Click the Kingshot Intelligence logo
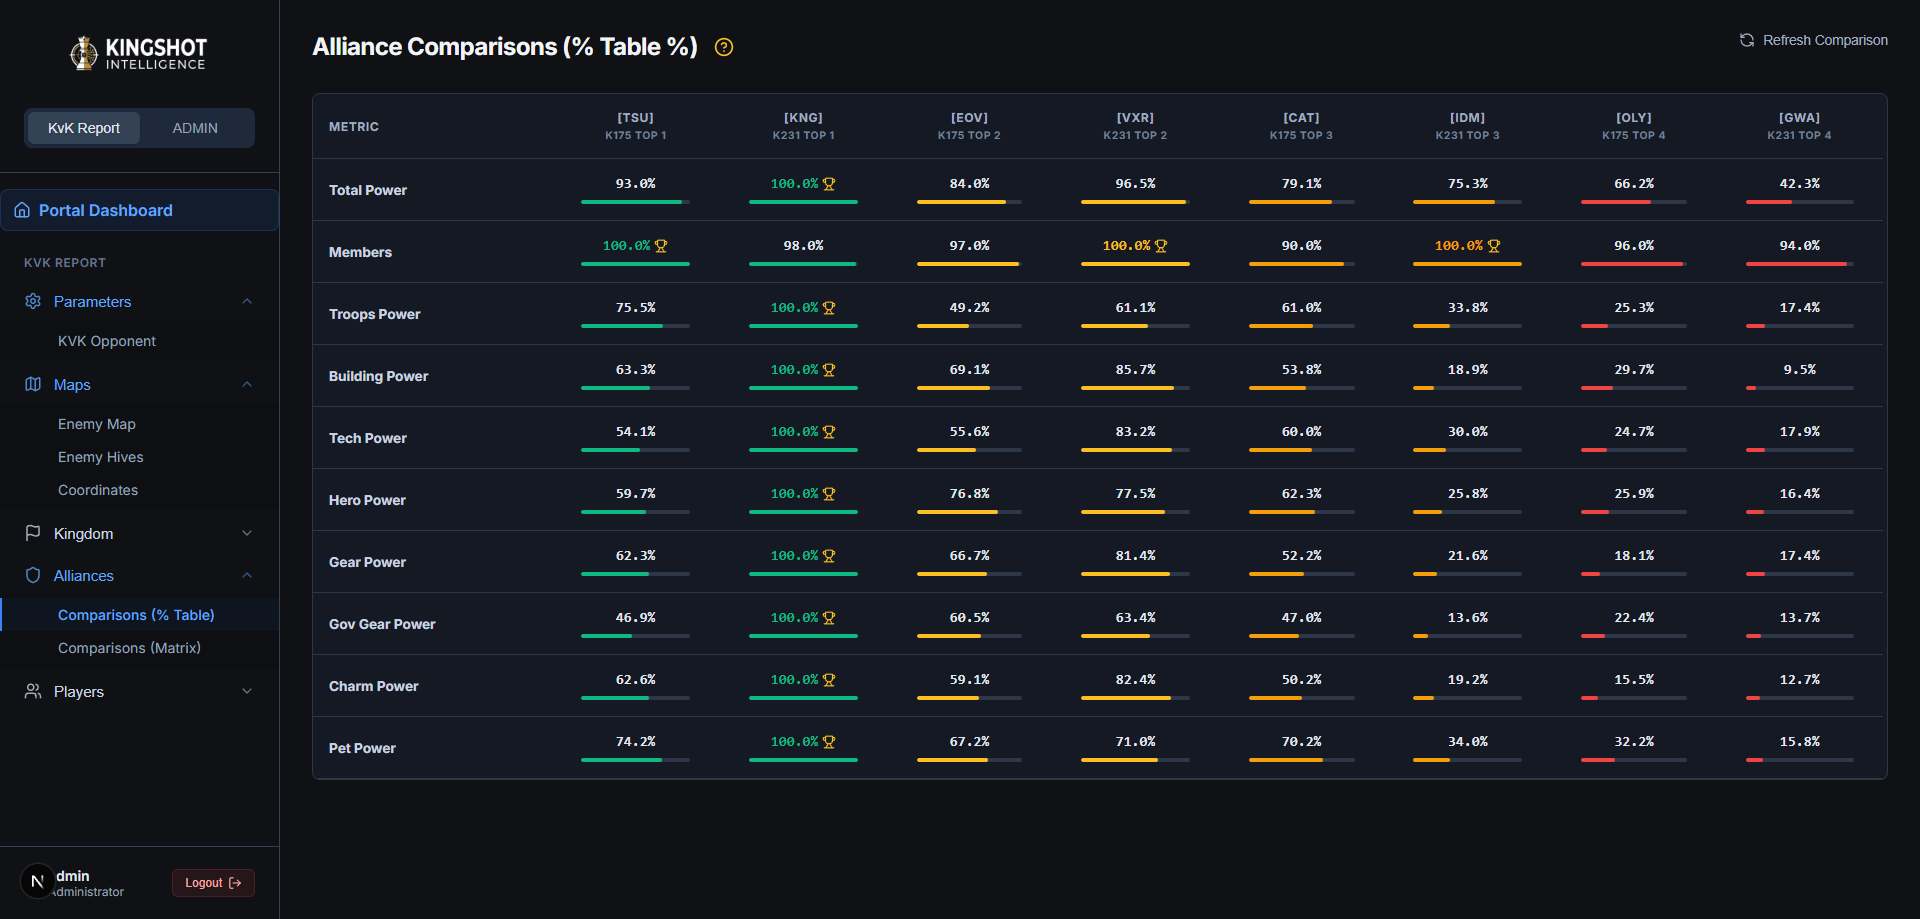This screenshot has width=1920, height=919. tap(139, 53)
